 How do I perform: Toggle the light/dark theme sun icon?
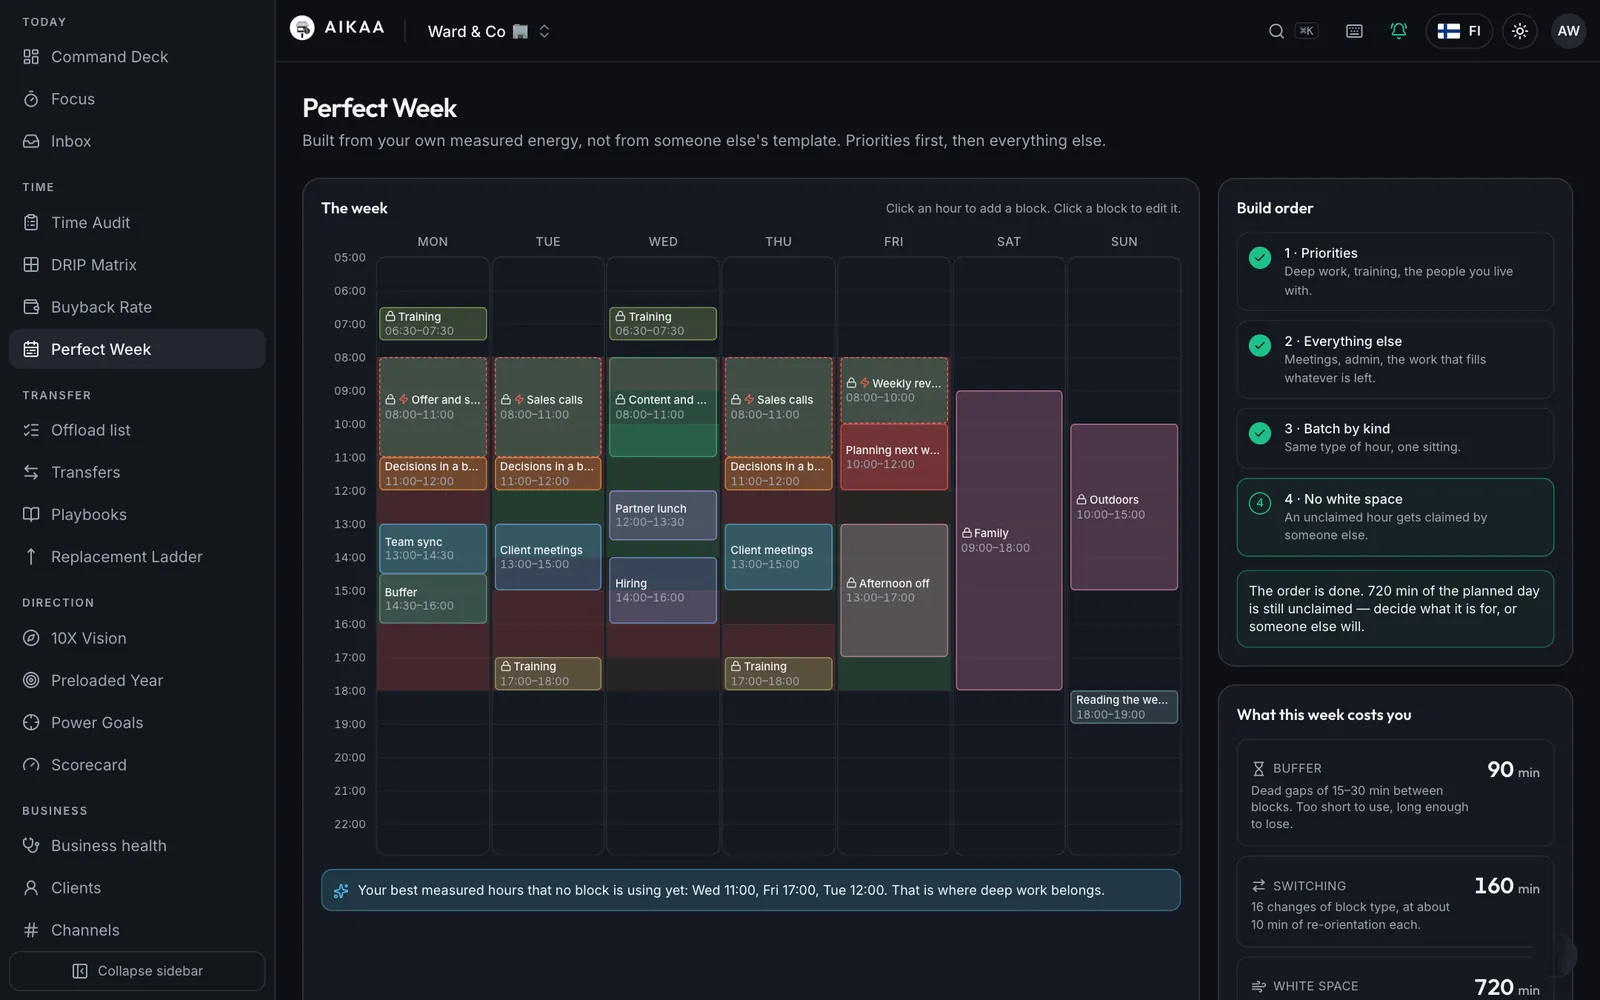click(1520, 31)
